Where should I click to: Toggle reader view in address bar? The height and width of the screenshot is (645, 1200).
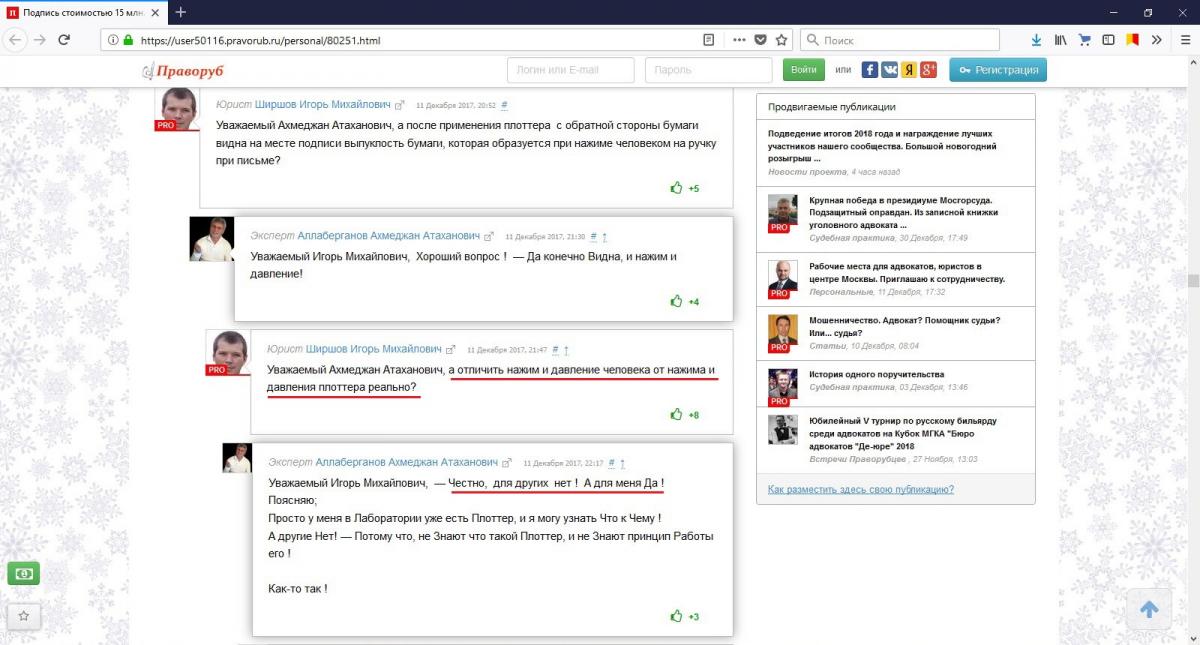point(709,40)
